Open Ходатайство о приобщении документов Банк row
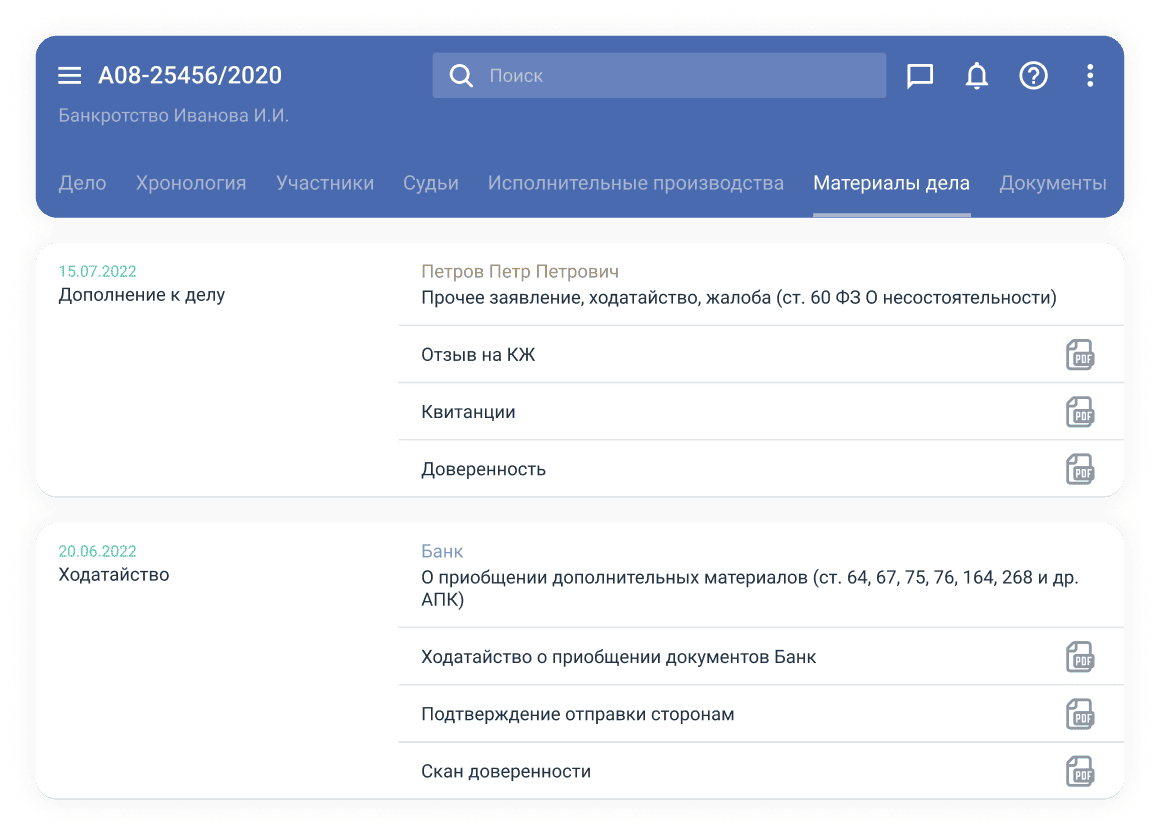The width and height of the screenshot is (1160, 836). click(761, 657)
